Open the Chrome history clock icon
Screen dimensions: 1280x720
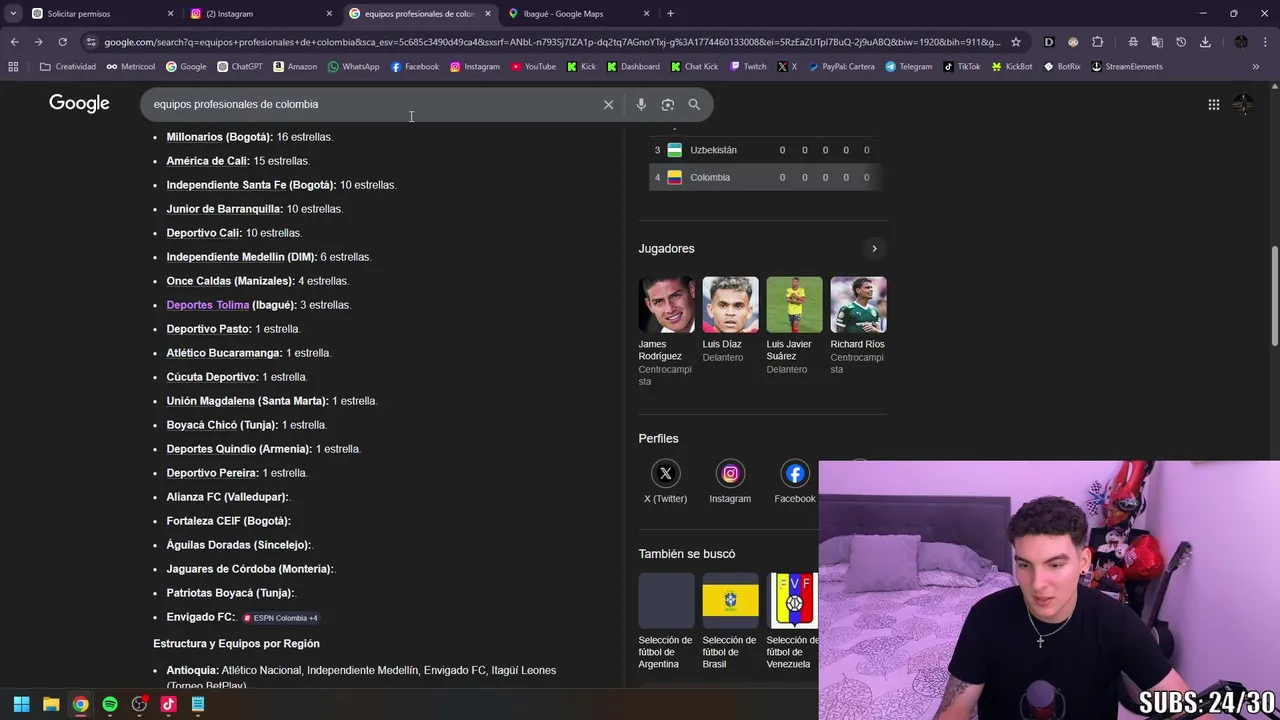[x=1181, y=42]
